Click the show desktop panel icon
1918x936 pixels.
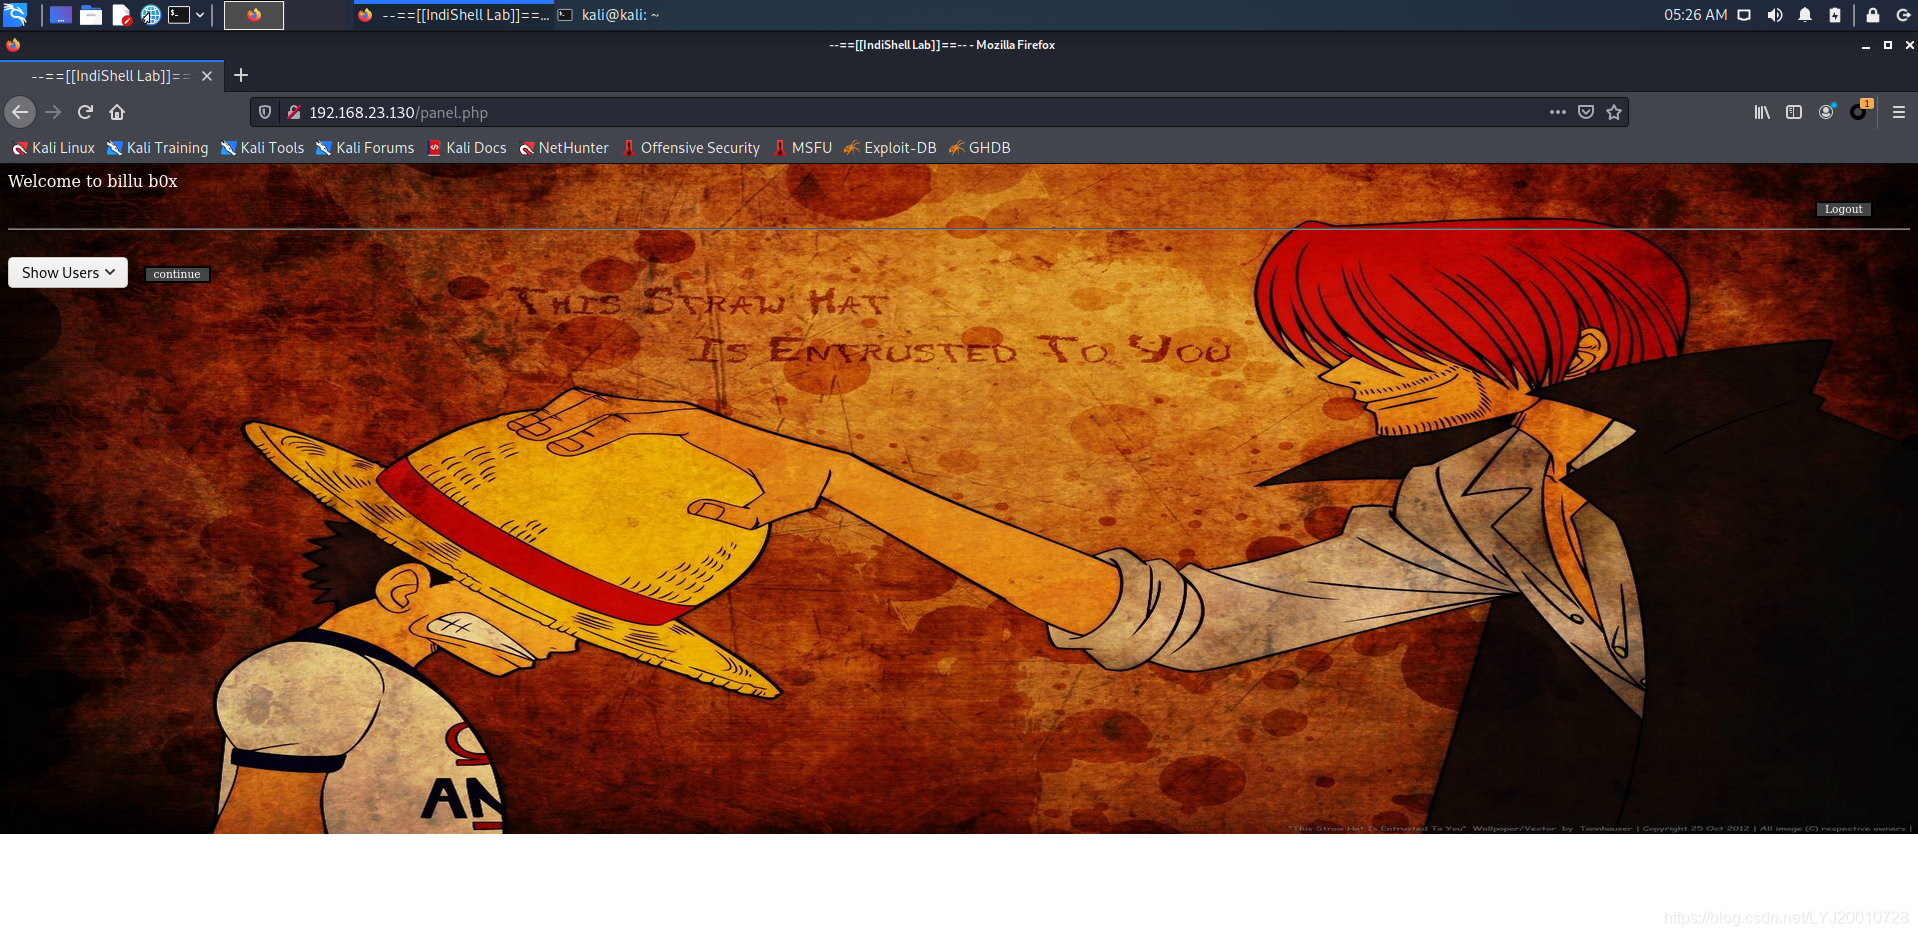click(61, 15)
